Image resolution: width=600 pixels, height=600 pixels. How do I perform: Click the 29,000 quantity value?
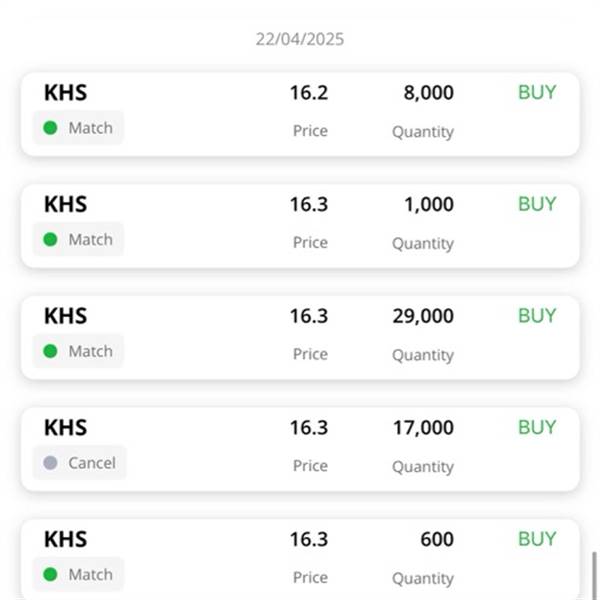(x=423, y=316)
